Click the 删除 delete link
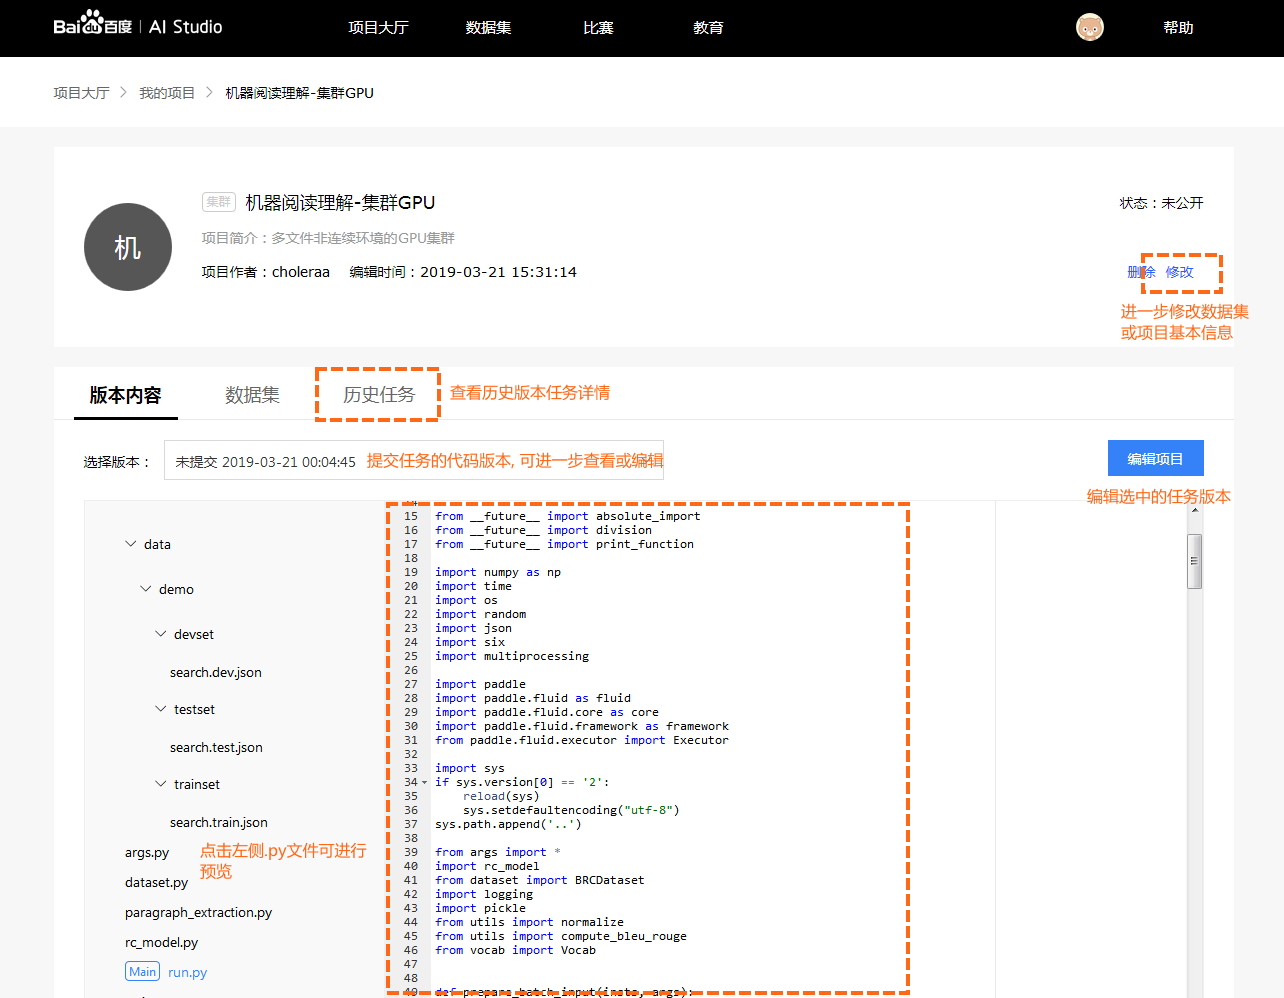The width and height of the screenshot is (1284, 998). tap(1141, 272)
